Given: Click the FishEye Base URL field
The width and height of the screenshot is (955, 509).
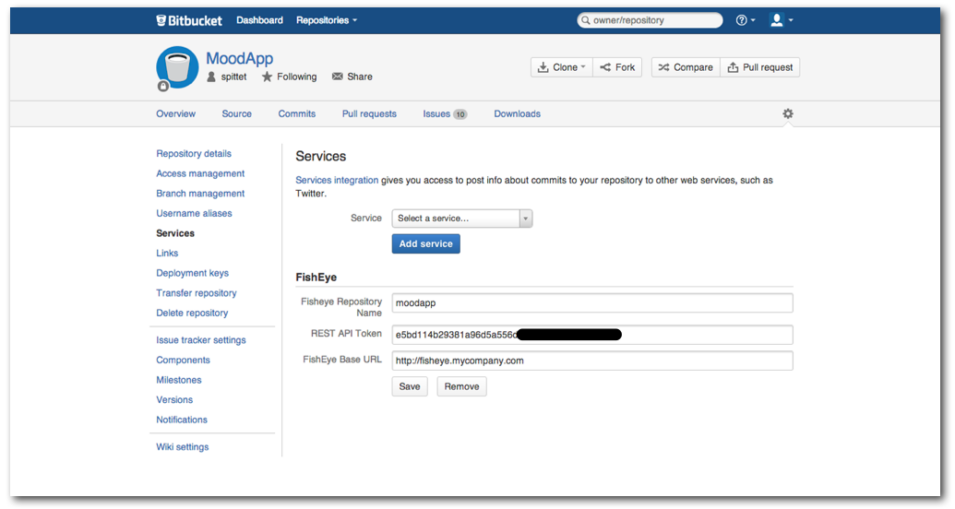Looking at the screenshot, I should 592,360.
